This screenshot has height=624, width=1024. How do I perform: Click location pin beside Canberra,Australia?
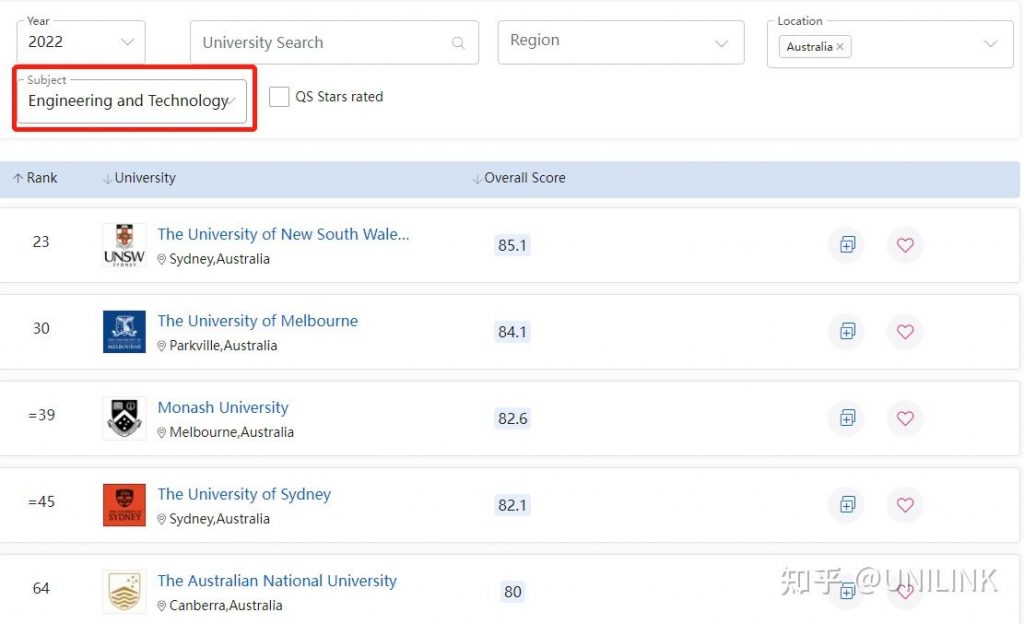pyautogui.click(x=161, y=606)
